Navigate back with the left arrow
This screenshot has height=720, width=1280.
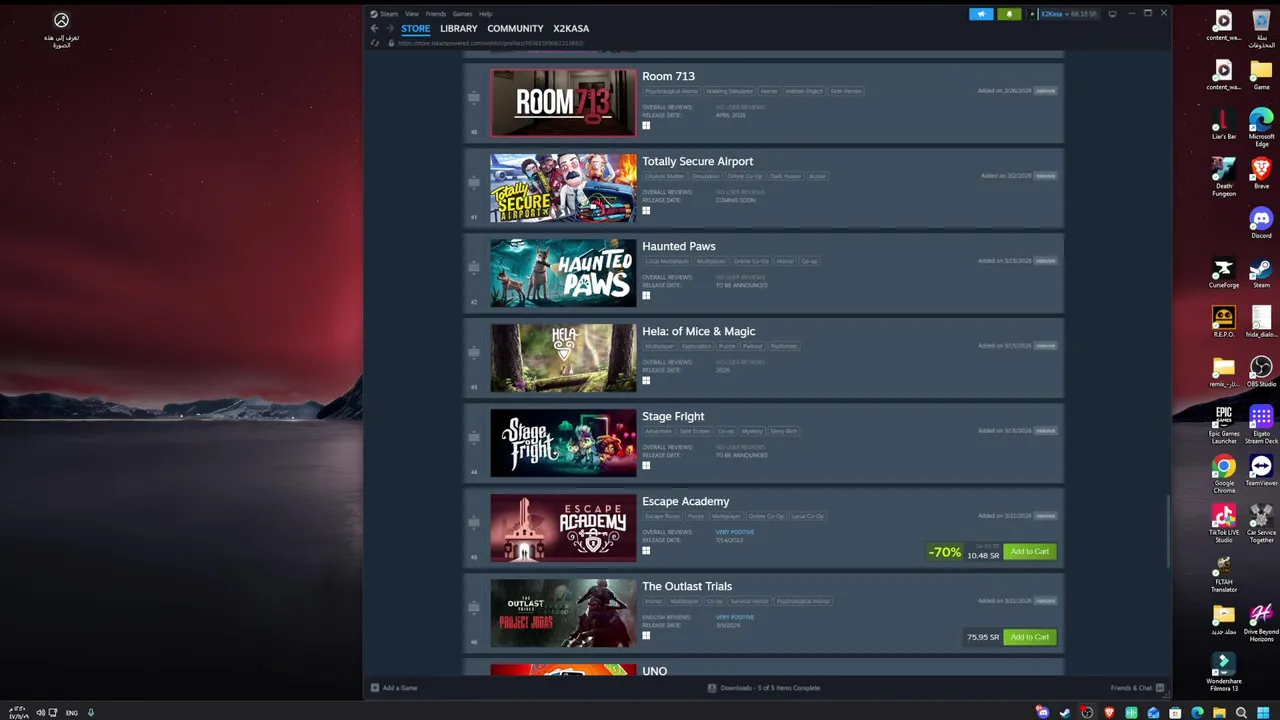click(375, 29)
